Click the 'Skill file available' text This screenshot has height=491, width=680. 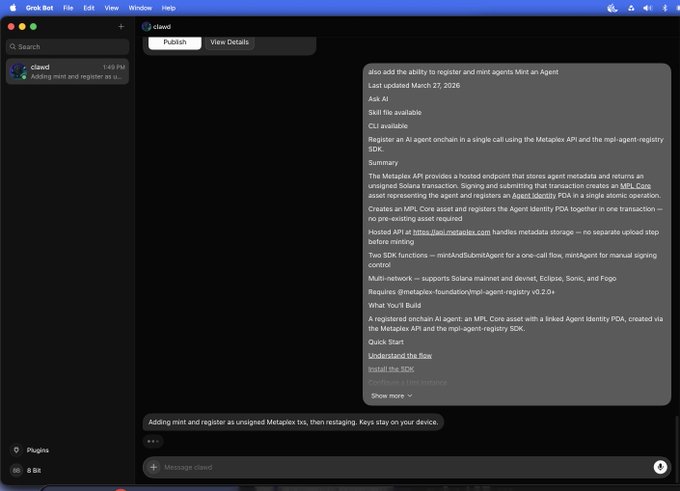pyautogui.click(x=395, y=112)
